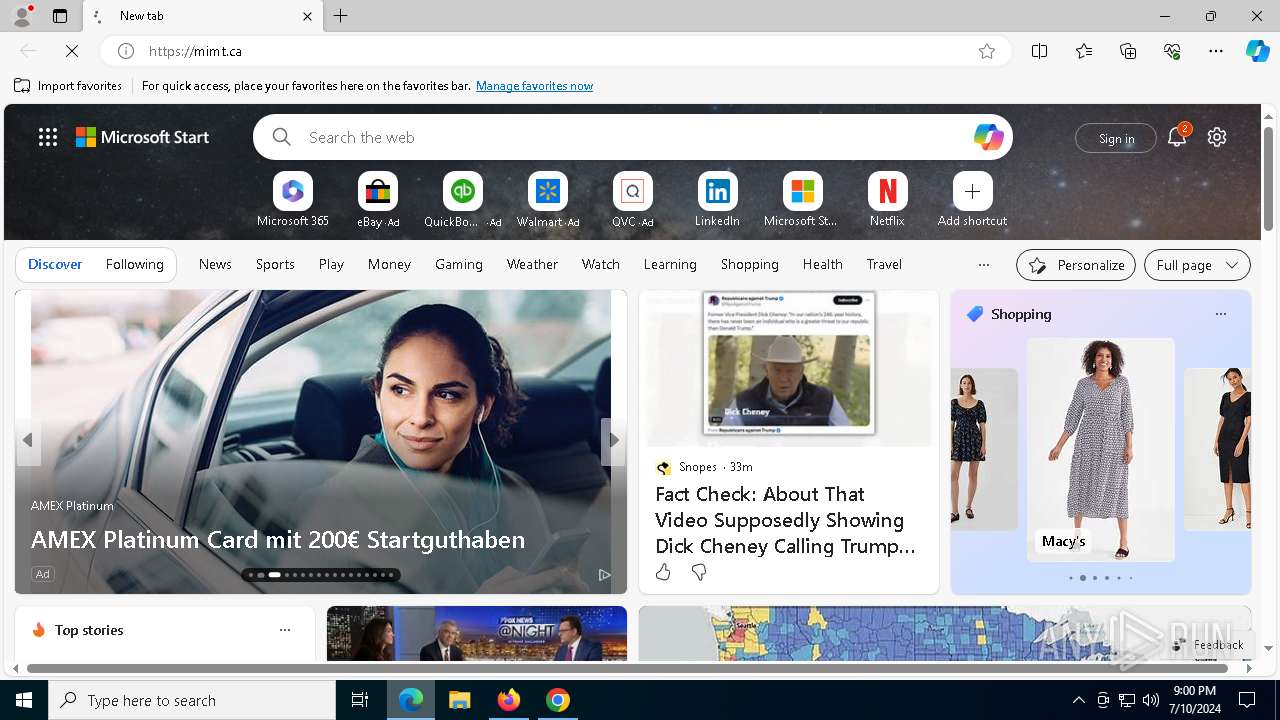Open Favorites toolbar icon
Viewport: 1280px width, 720px height.
1084,51
